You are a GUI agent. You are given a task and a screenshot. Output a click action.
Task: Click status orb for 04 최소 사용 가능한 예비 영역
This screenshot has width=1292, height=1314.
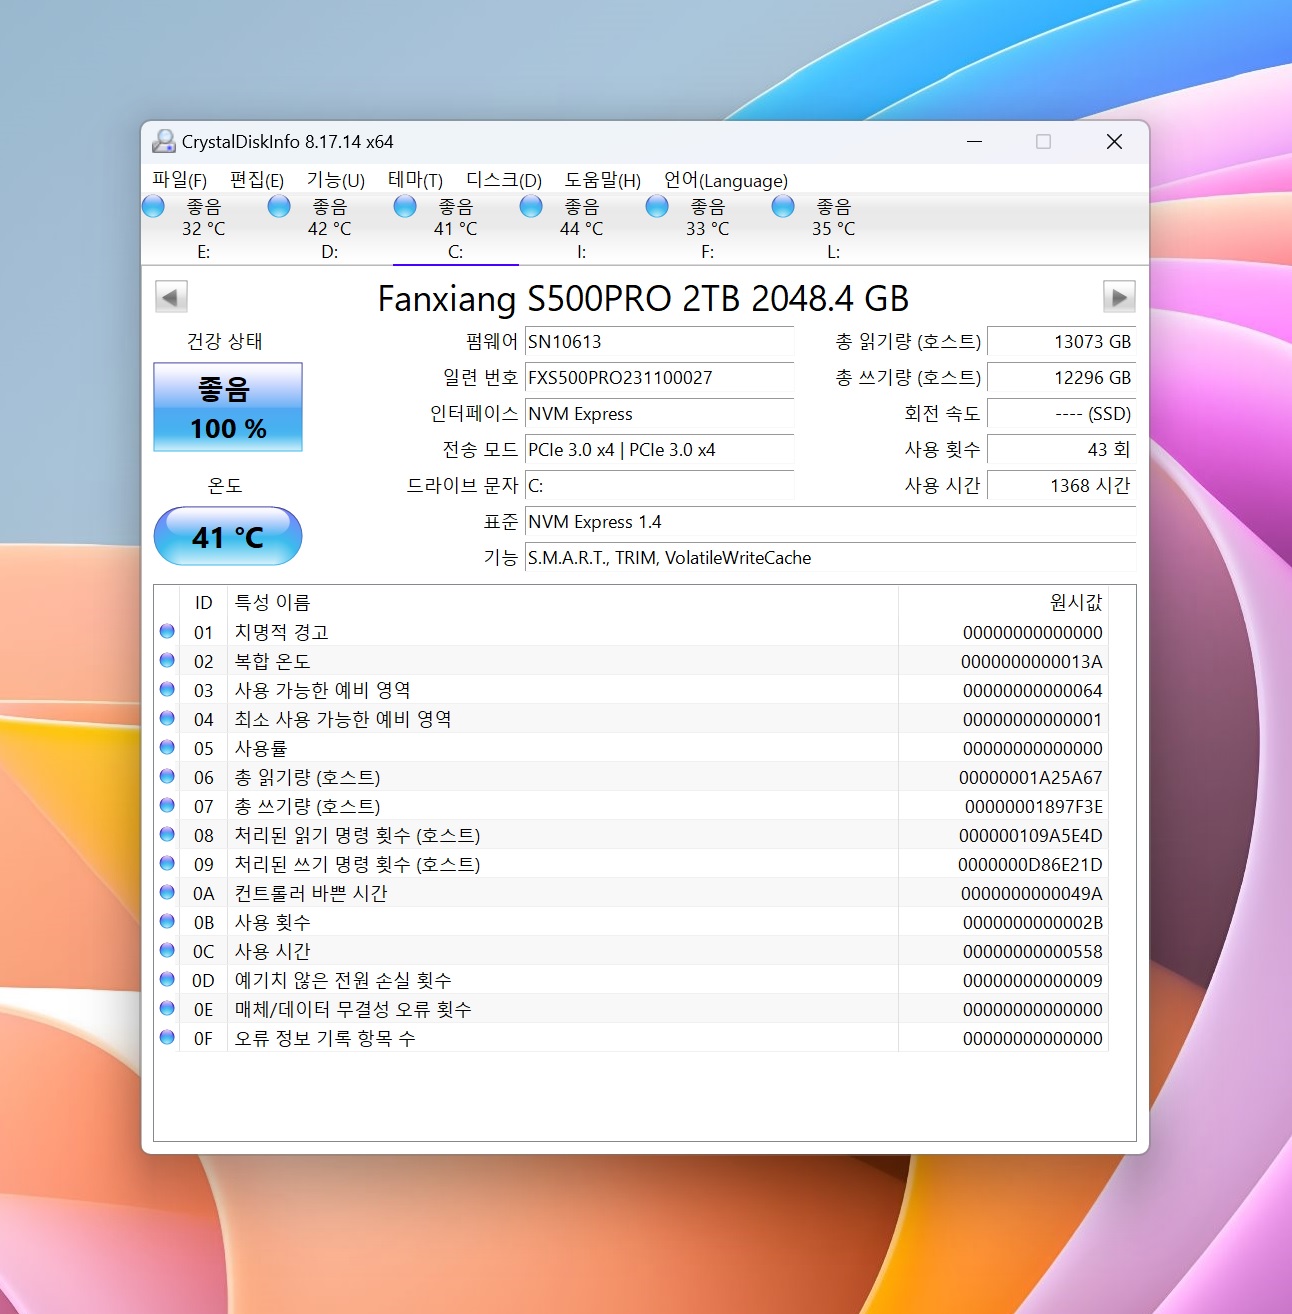167,718
